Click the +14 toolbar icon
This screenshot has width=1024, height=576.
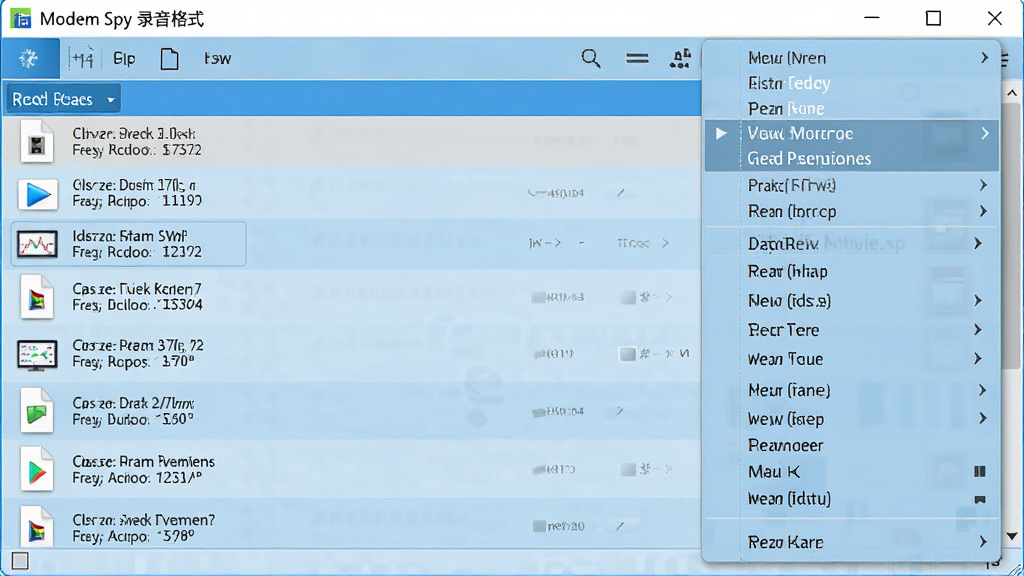[x=83, y=59]
